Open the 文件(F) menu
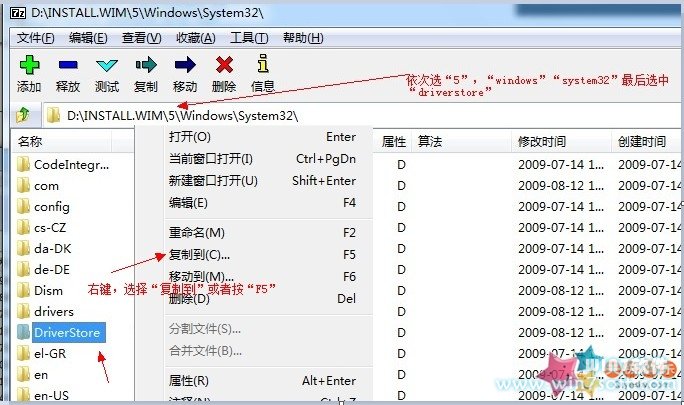This screenshot has height=405, width=684. click(x=35, y=38)
